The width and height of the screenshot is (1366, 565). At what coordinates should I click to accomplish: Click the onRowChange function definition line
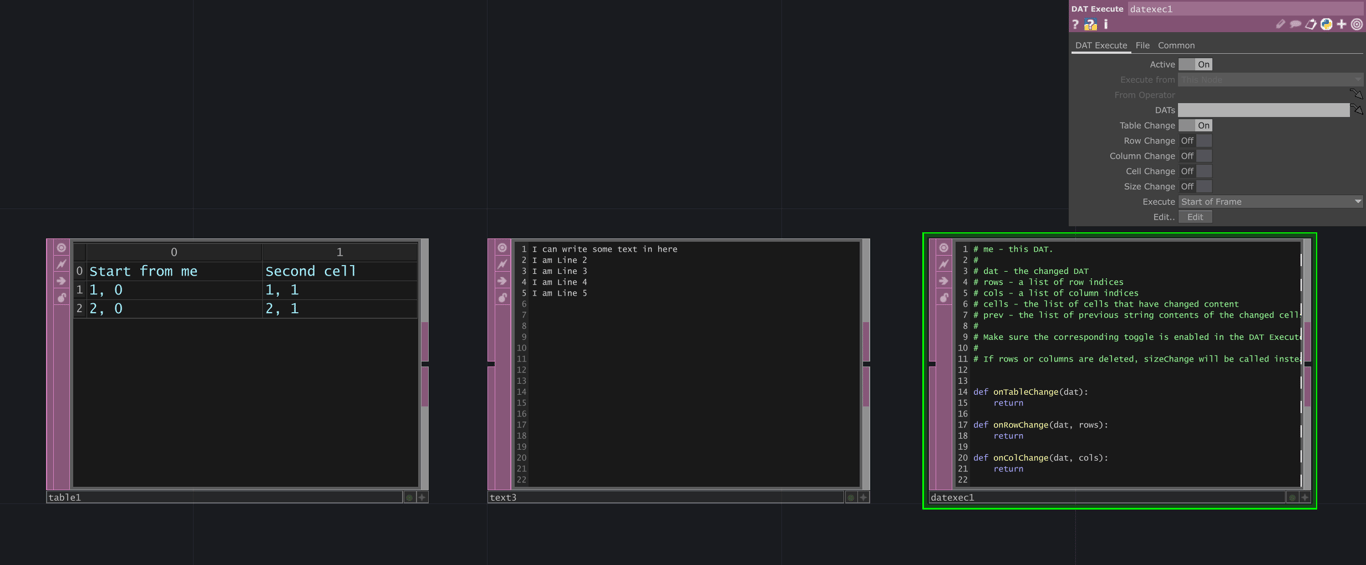[x=1040, y=425]
